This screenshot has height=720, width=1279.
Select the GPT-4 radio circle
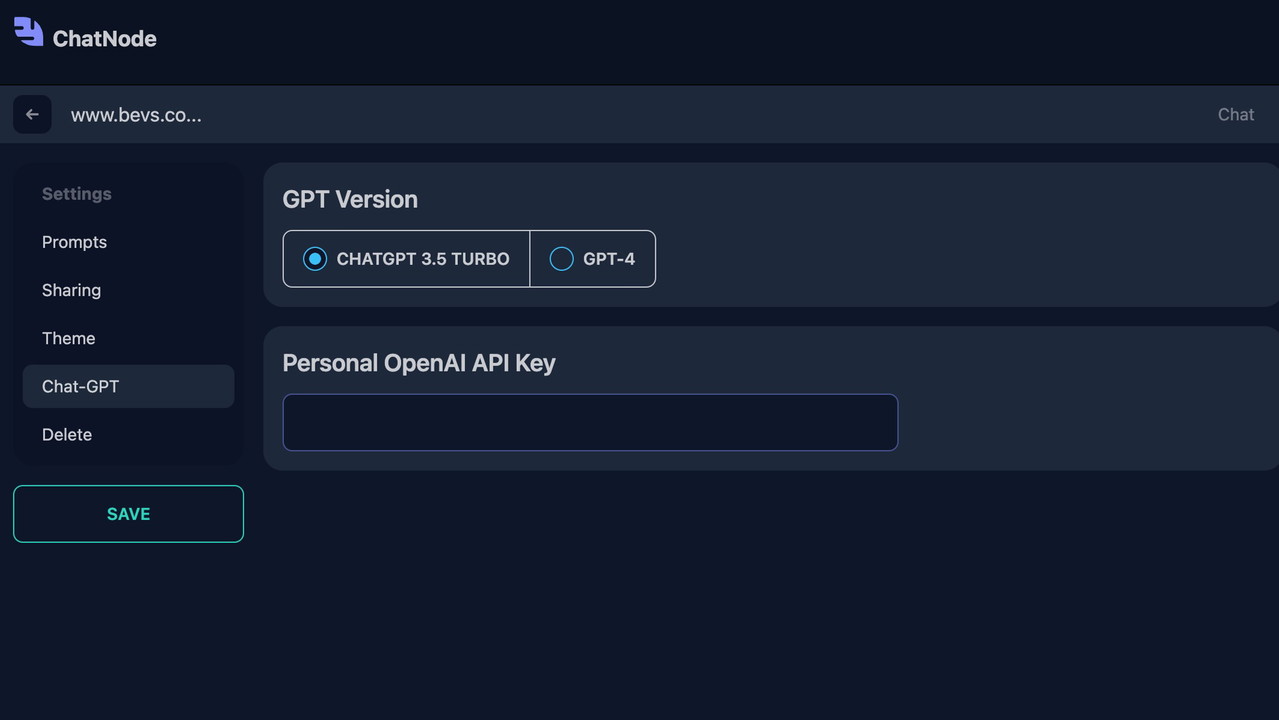tap(562, 259)
